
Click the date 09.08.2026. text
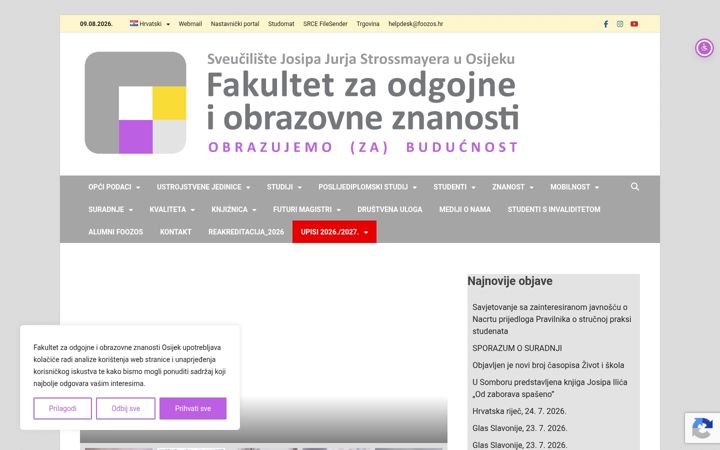click(96, 24)
